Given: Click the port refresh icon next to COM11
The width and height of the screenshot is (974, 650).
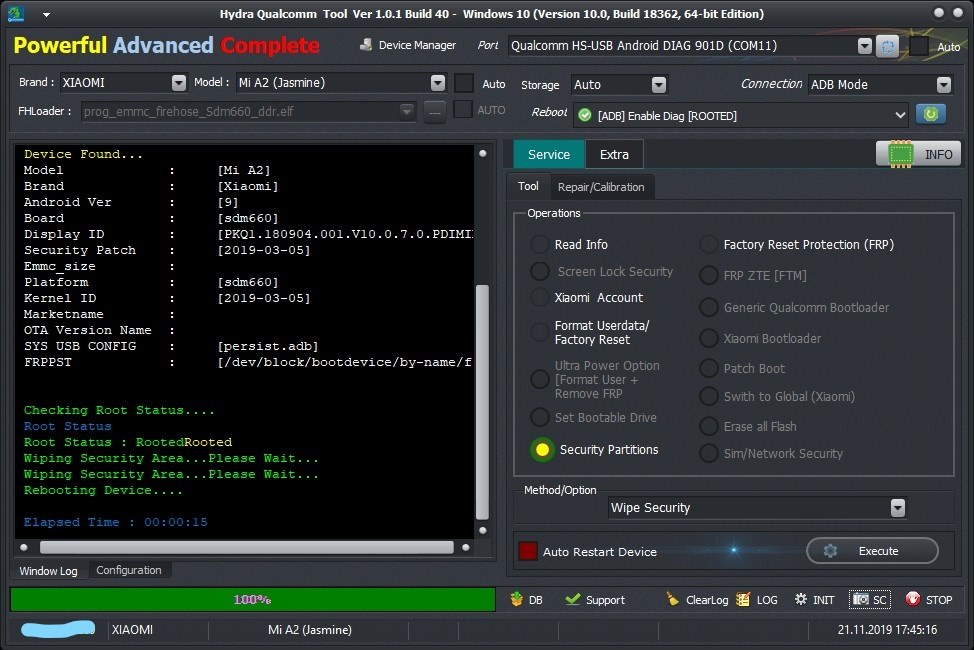Looking at the screenshot, I should coord(888,46).
